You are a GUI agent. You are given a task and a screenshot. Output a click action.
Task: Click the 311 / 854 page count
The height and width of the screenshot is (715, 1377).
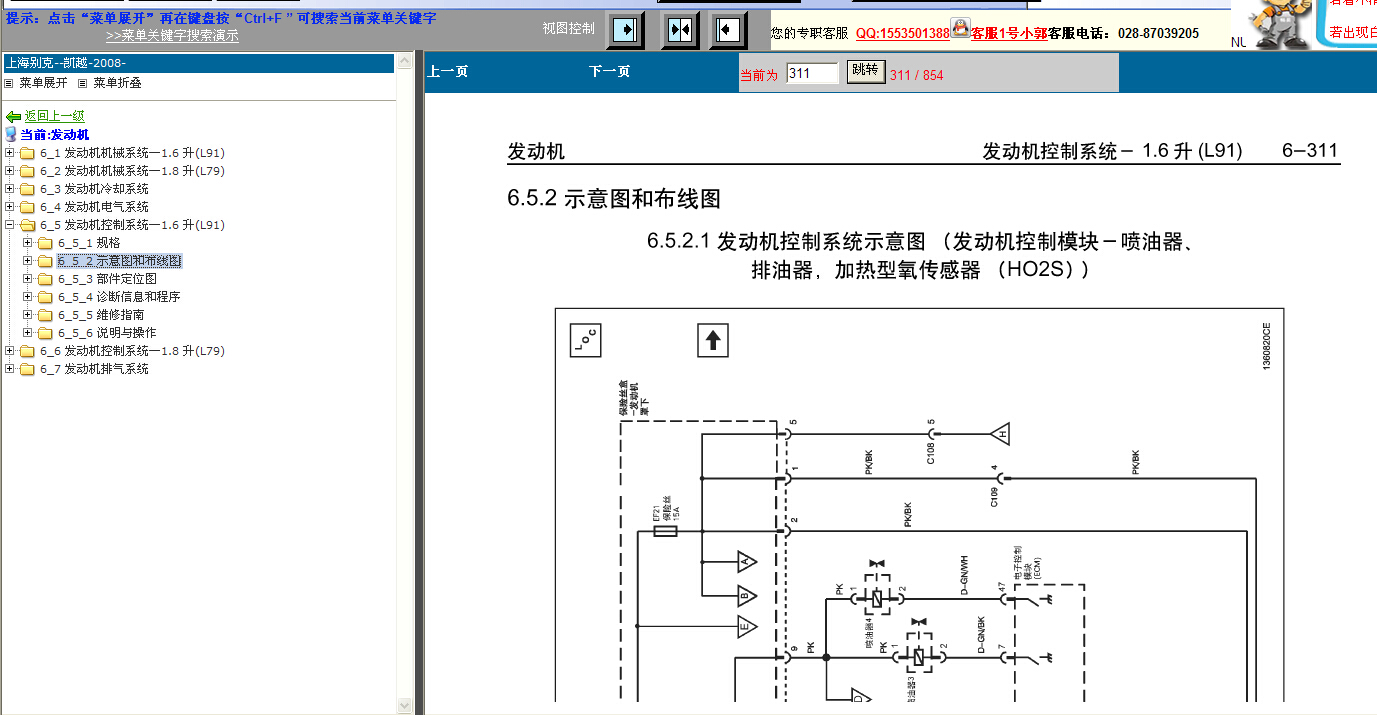click(x=916, y=75)
